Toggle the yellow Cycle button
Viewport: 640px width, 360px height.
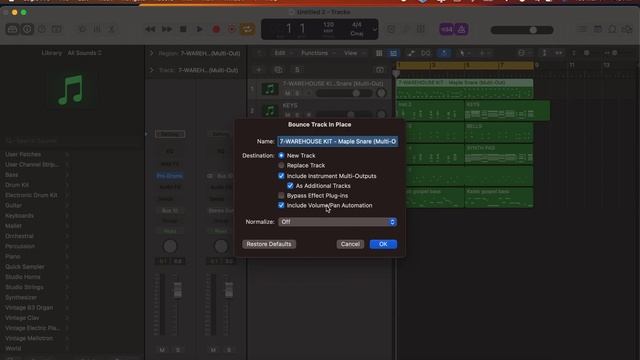tap(247, 29)
